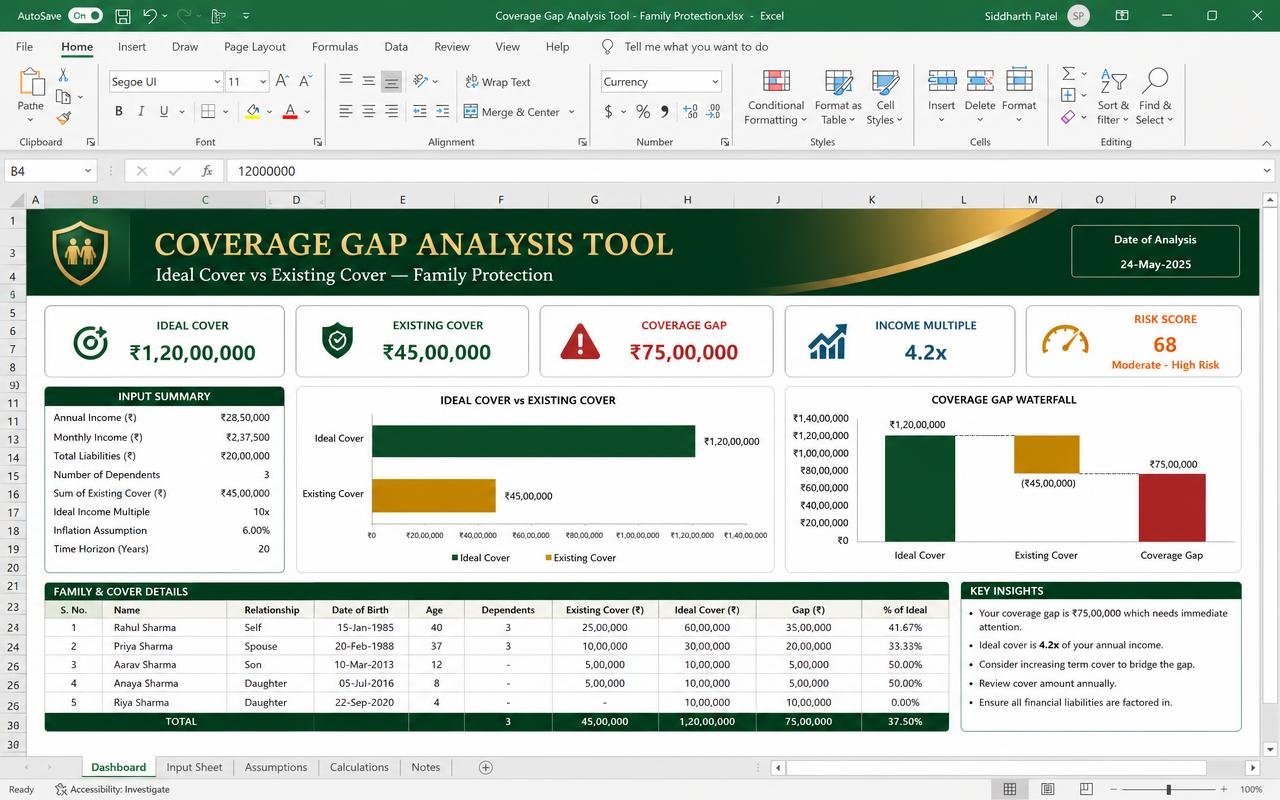The height and width of the screenshot is (800, 1280).
Task: Click the Customize Quick Access Toolbar arrow
Action: pos(246,16)
